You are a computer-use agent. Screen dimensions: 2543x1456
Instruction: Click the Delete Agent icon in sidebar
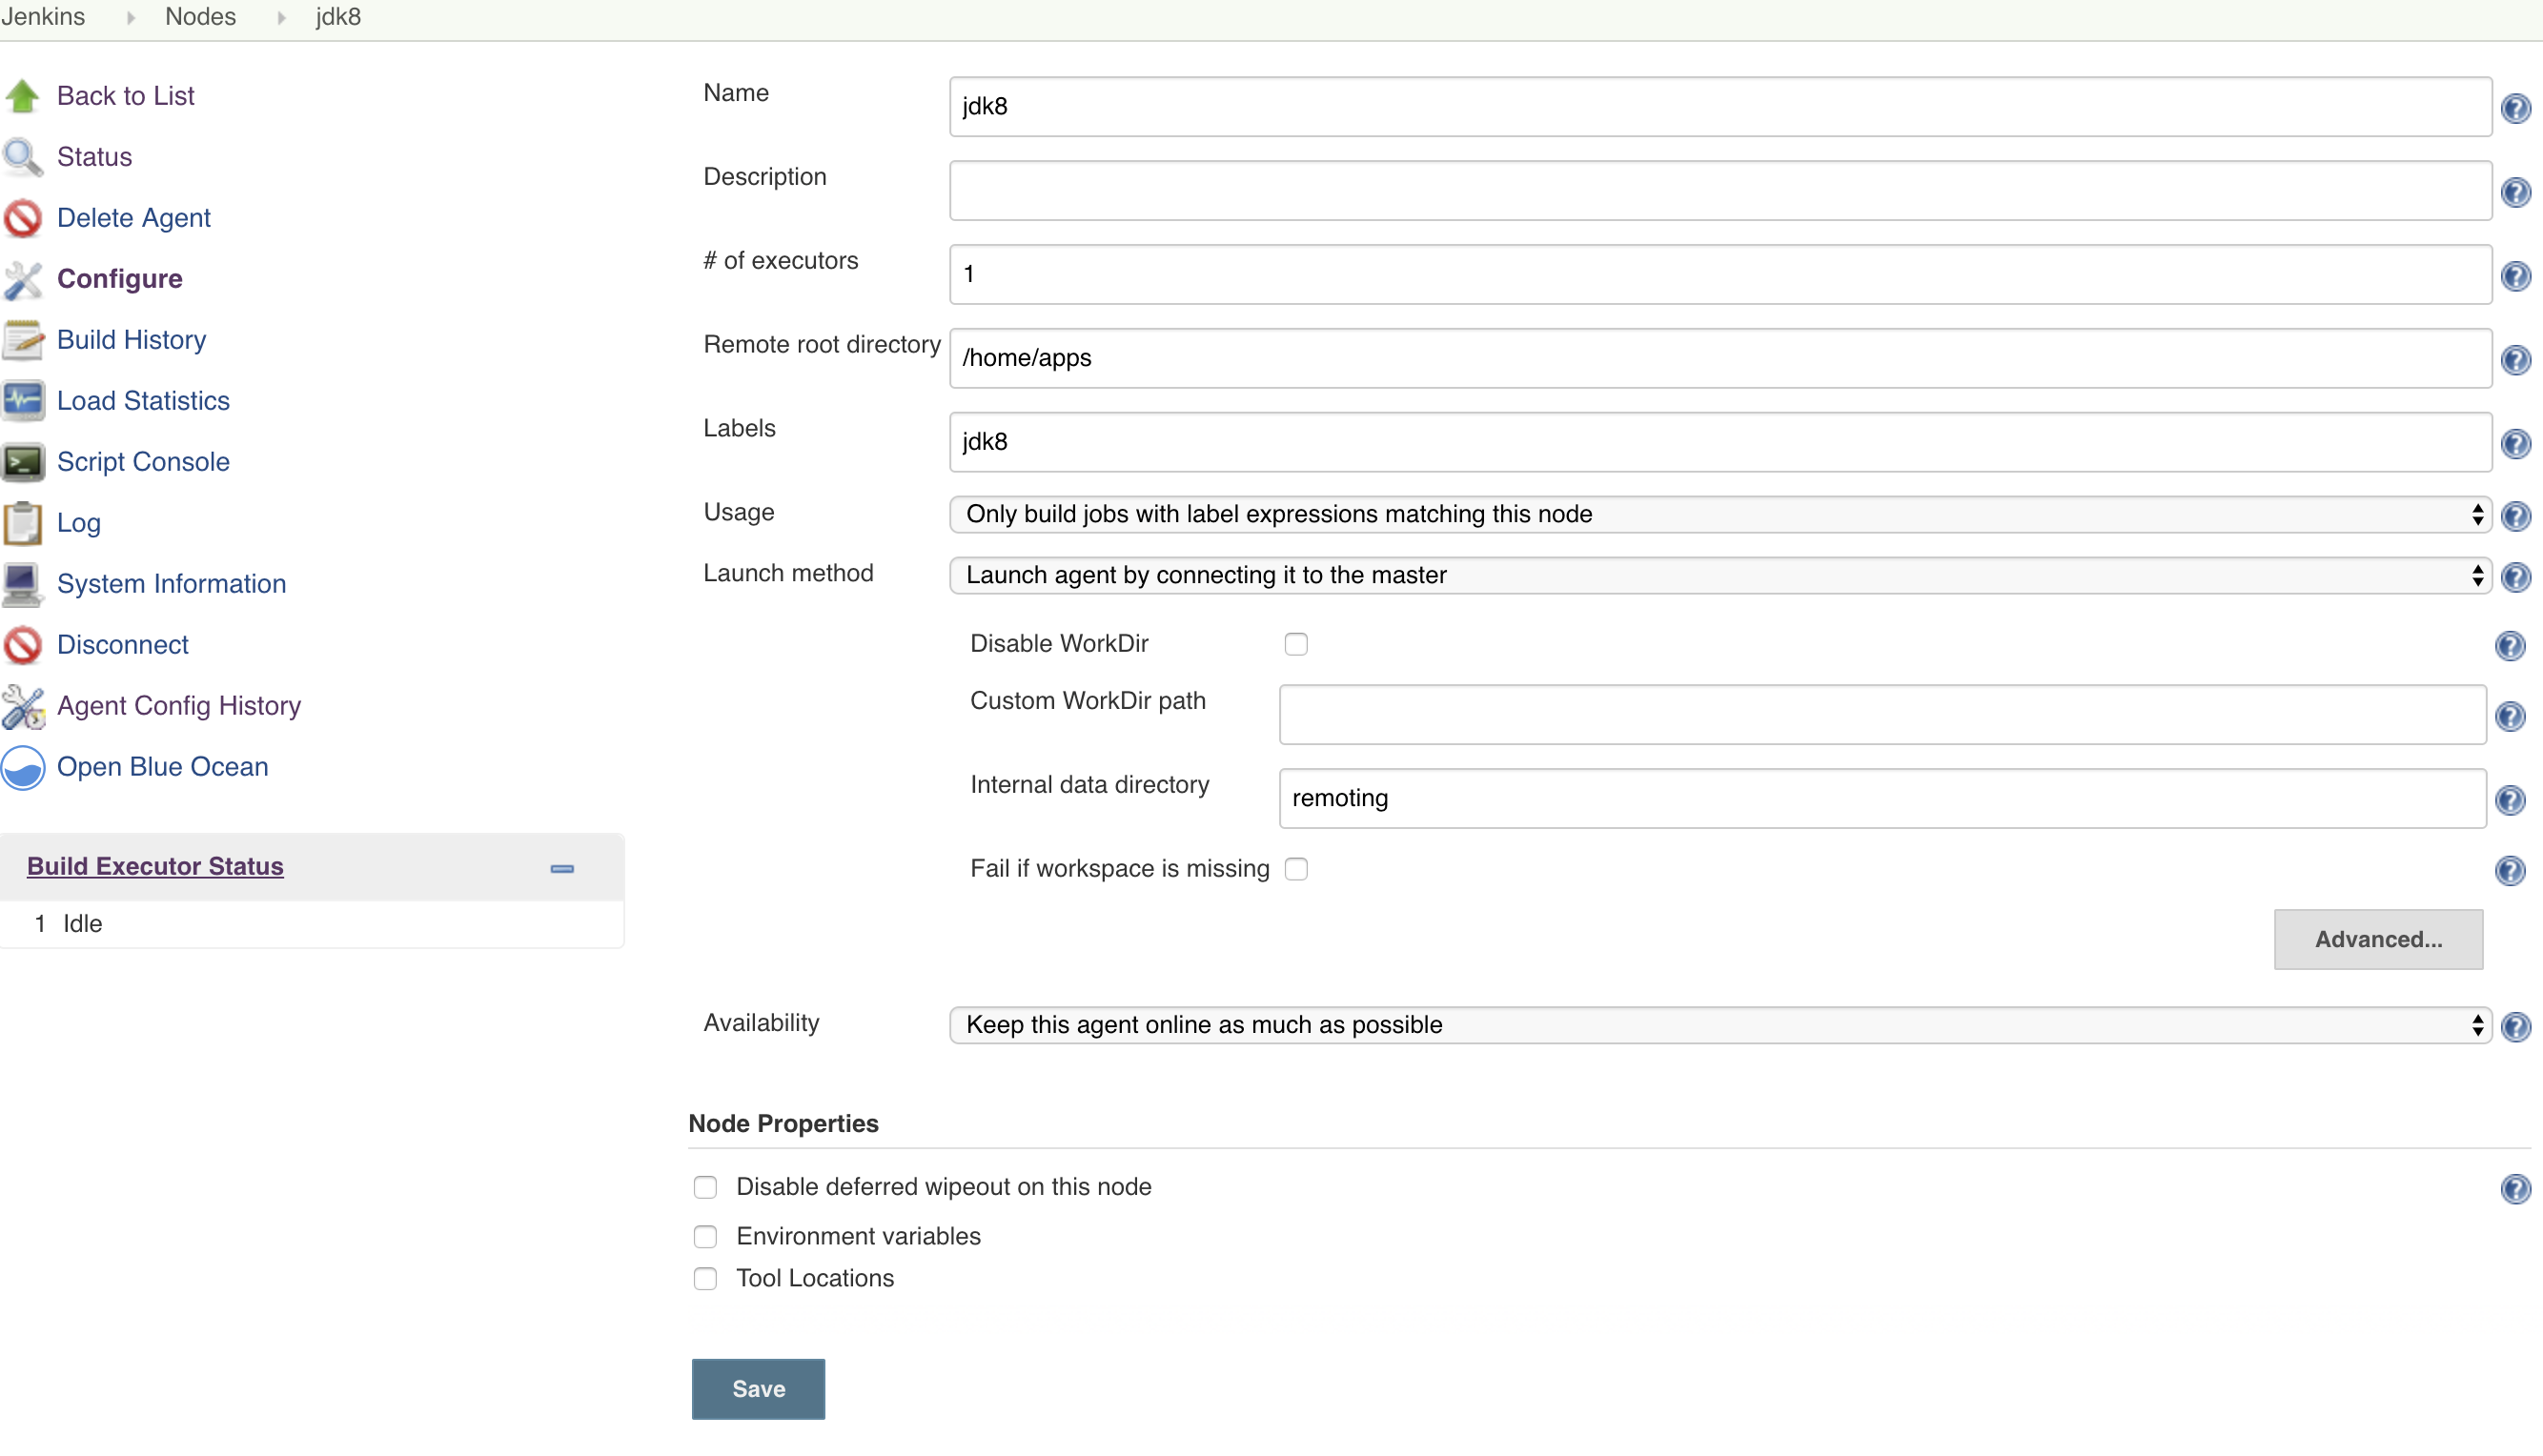click(x=22, y=218)
